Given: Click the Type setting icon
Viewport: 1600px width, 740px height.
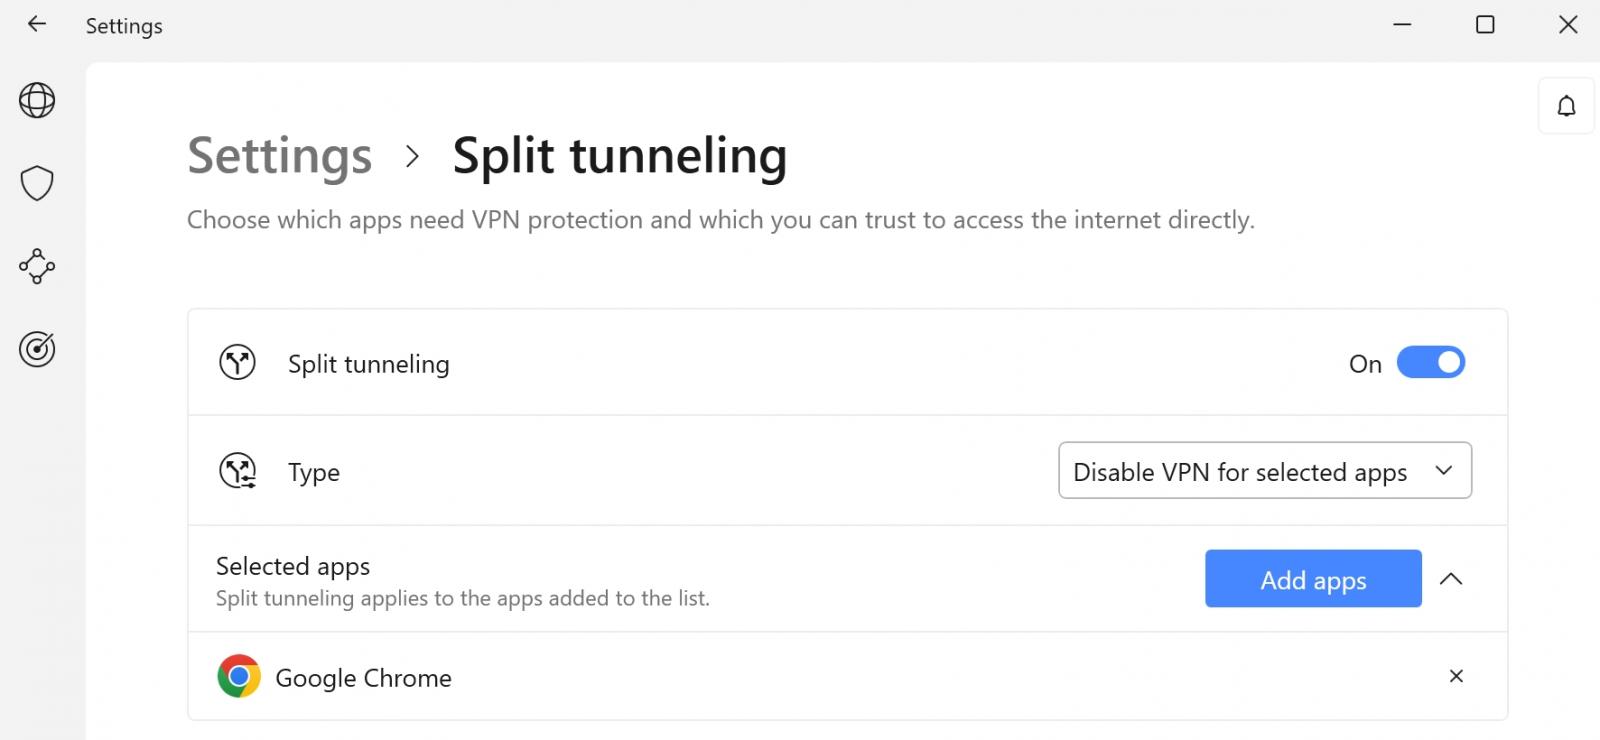Looking at the screenshot, I should point(237,470).
